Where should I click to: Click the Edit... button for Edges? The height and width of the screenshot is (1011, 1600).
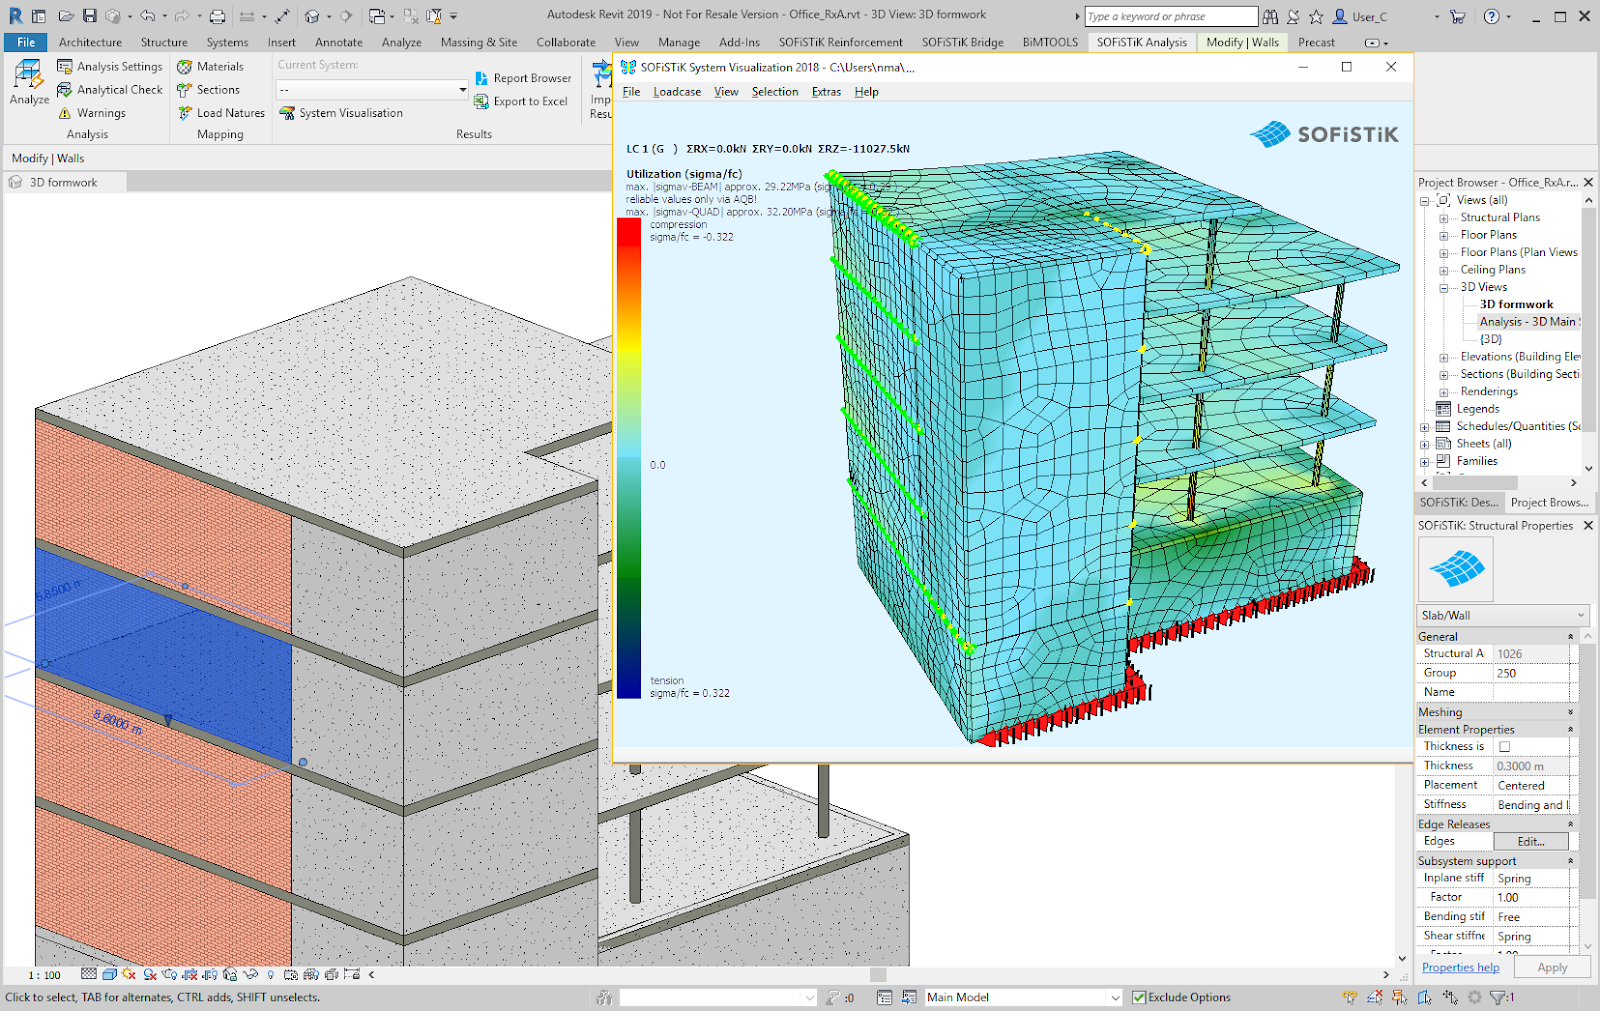pyautogui.click(x=1531, y=842)
